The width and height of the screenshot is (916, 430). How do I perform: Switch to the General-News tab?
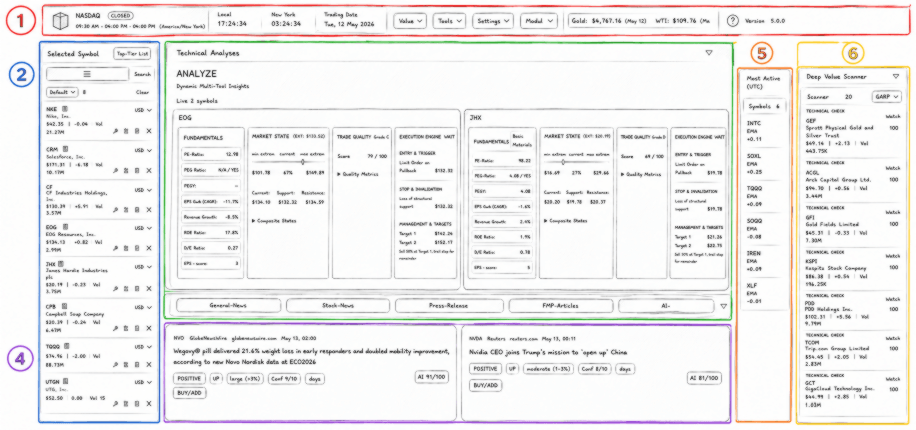[x=228, y=306]
